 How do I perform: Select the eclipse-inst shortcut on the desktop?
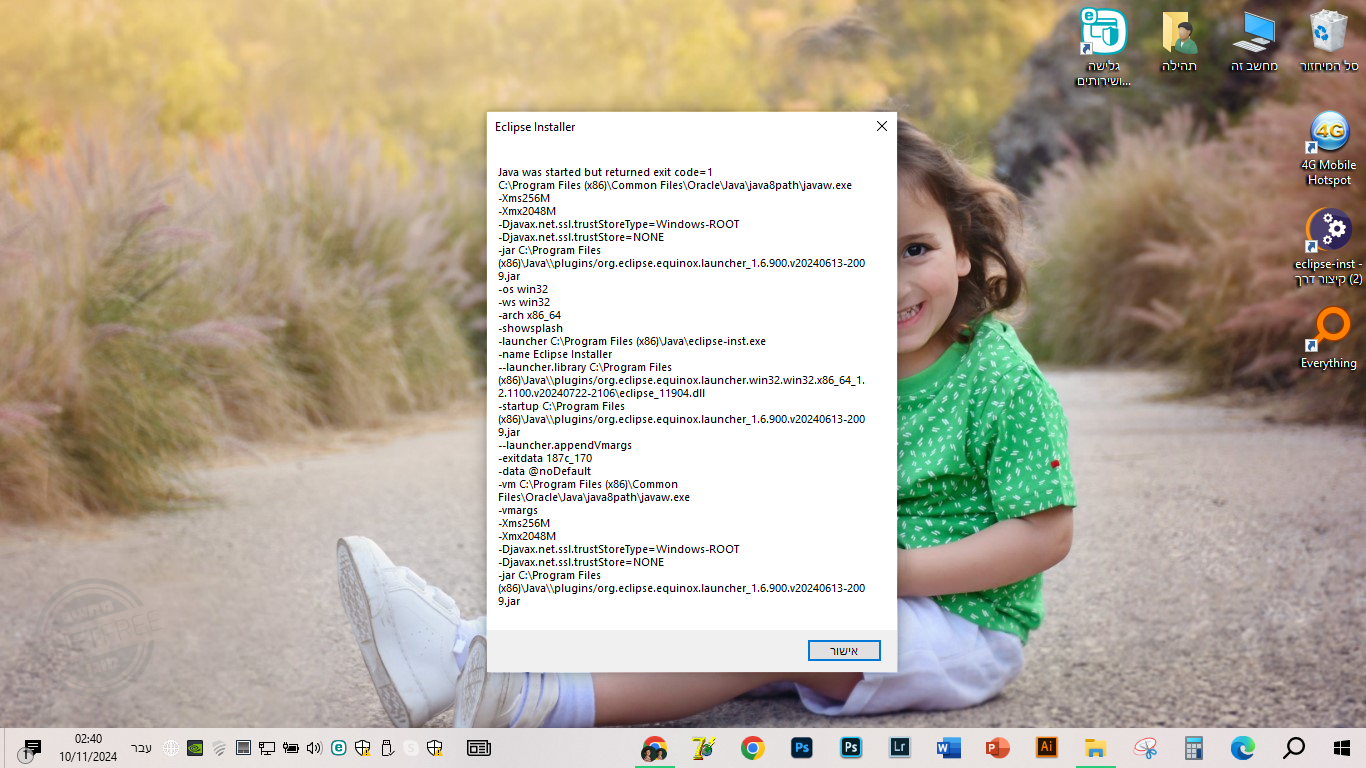[1329, 247]
